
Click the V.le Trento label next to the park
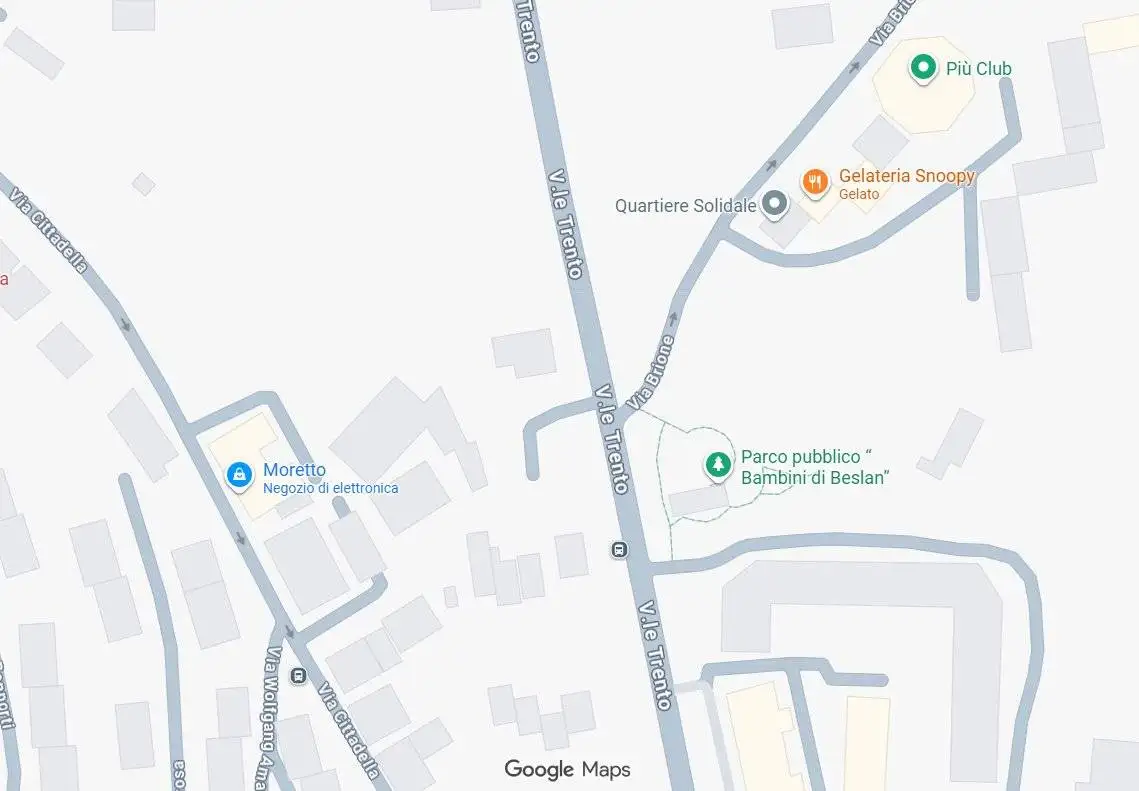pos(612,439)
